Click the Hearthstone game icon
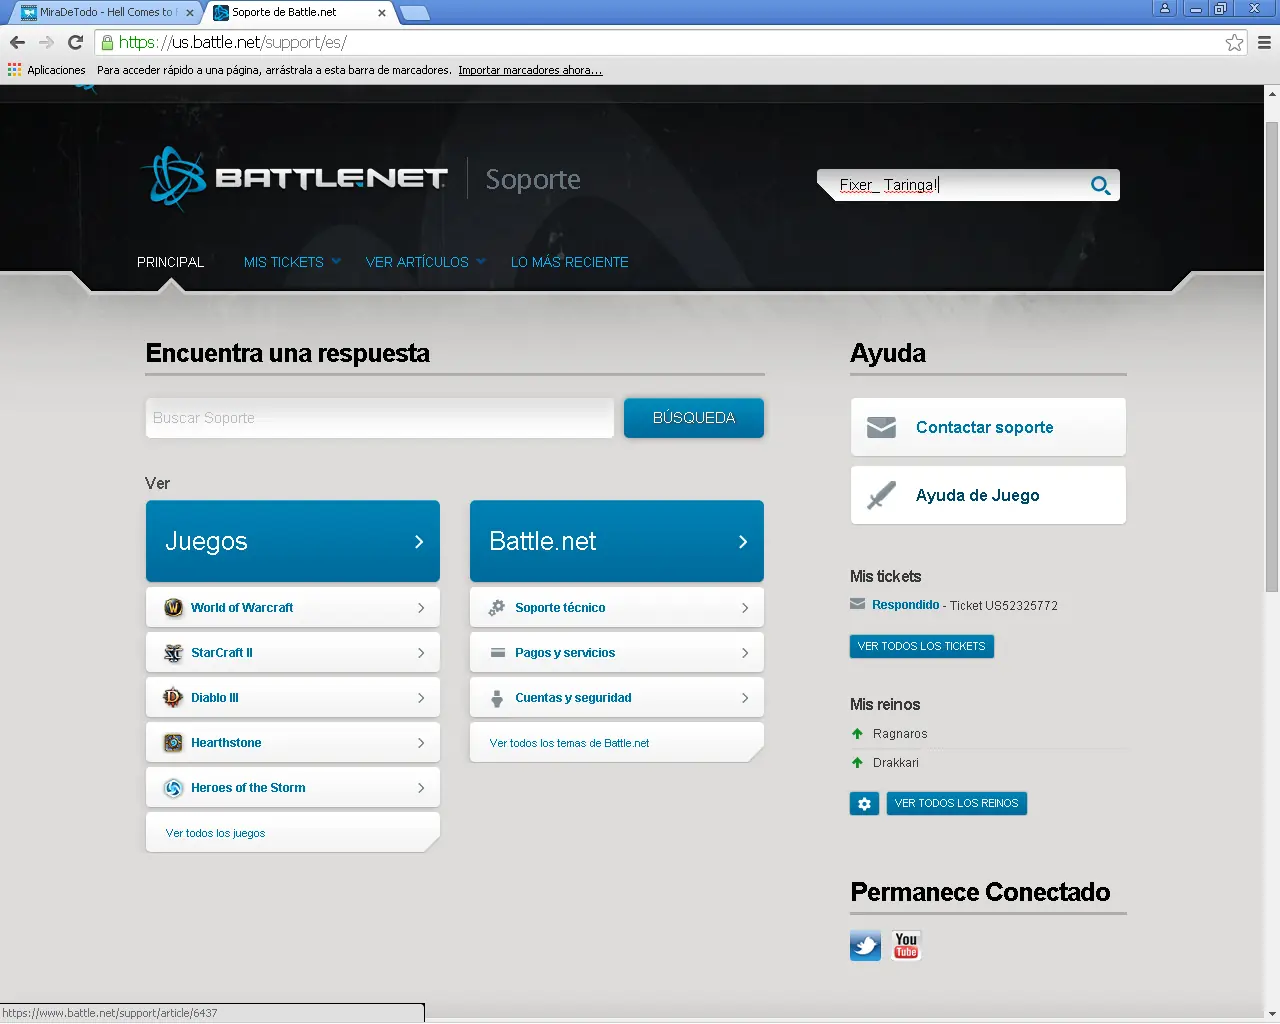This screenshot has width=1280, height=1024. click(173, 742)
